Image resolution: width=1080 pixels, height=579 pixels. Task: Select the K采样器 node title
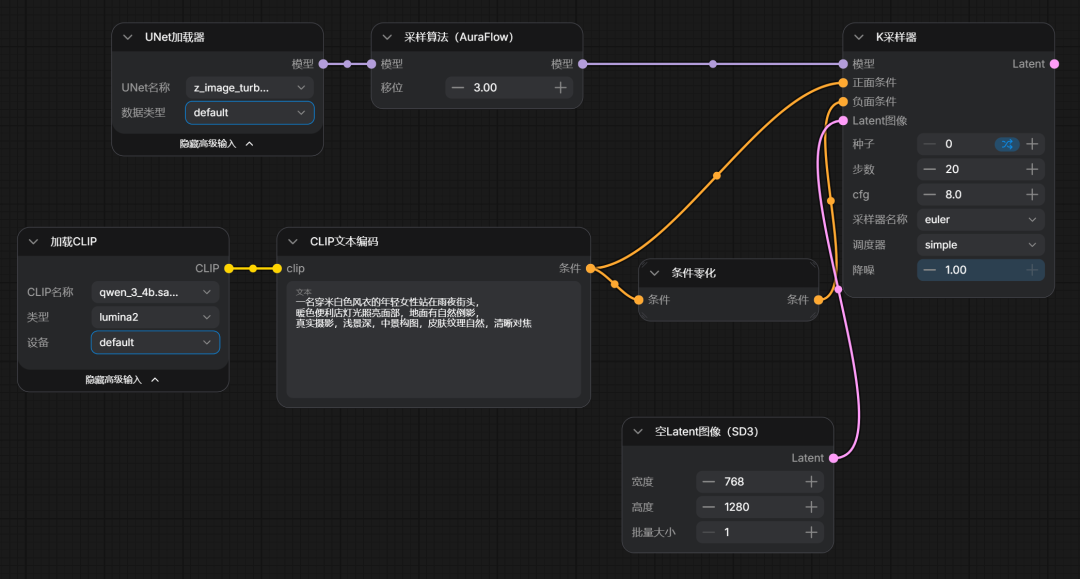pyautogui.click(x=896, y=37)
